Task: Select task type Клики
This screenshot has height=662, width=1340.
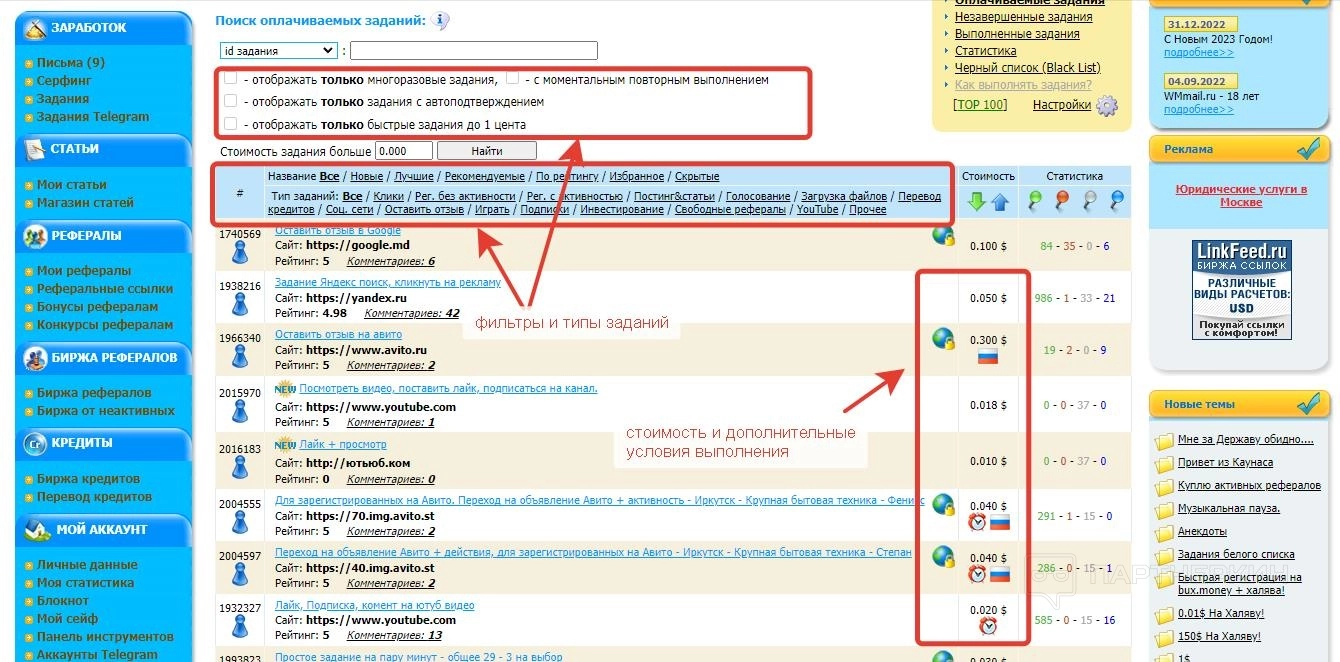Action: point(389,197)
